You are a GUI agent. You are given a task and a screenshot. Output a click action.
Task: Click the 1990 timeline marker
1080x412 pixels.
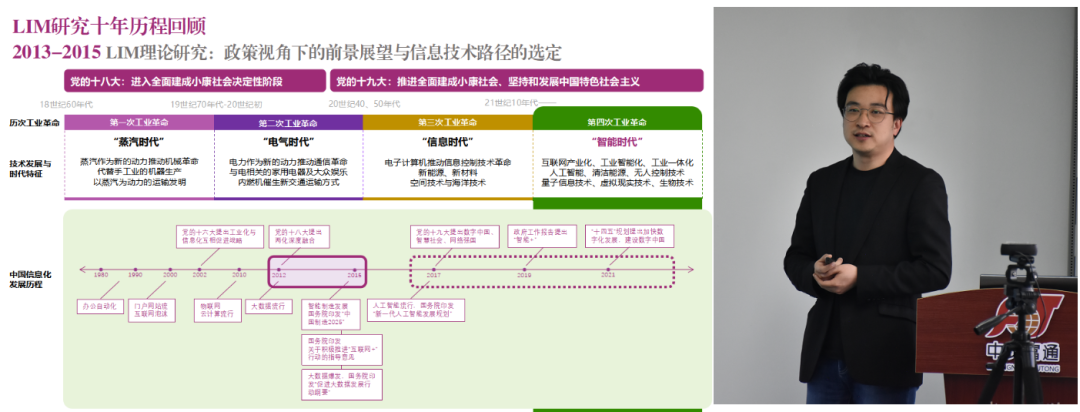[135, 270]
